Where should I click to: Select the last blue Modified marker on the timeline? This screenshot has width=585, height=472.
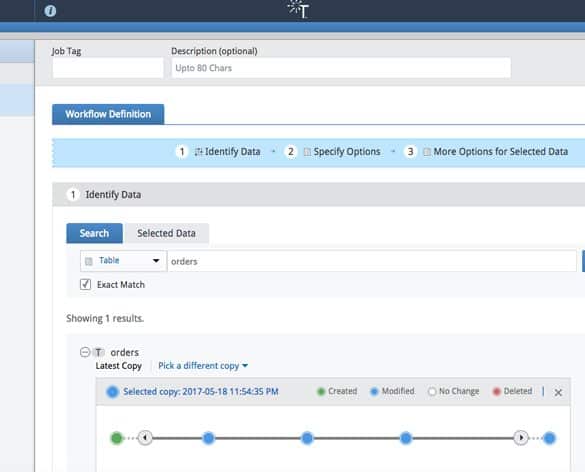click(549, 438)
